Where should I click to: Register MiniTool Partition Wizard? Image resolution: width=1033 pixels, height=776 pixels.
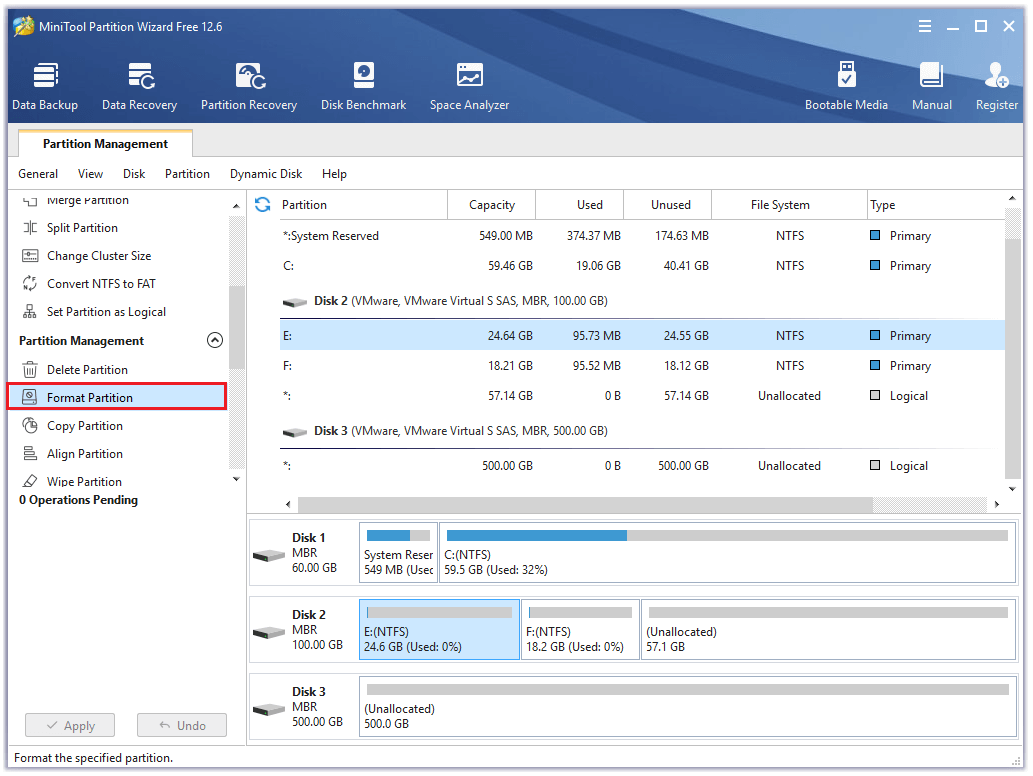click(x=995, y=84)
